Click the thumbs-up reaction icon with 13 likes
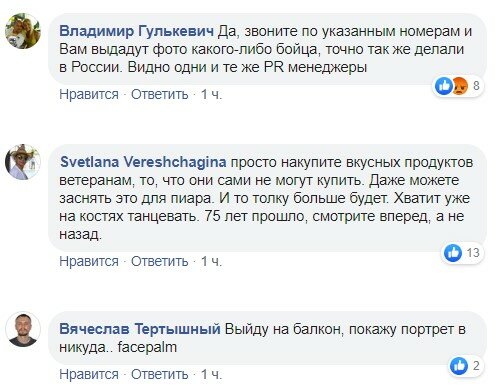 click(453, 253)
